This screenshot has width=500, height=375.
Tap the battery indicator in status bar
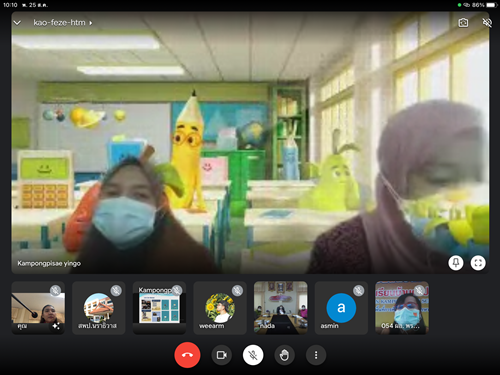[492, 5]
